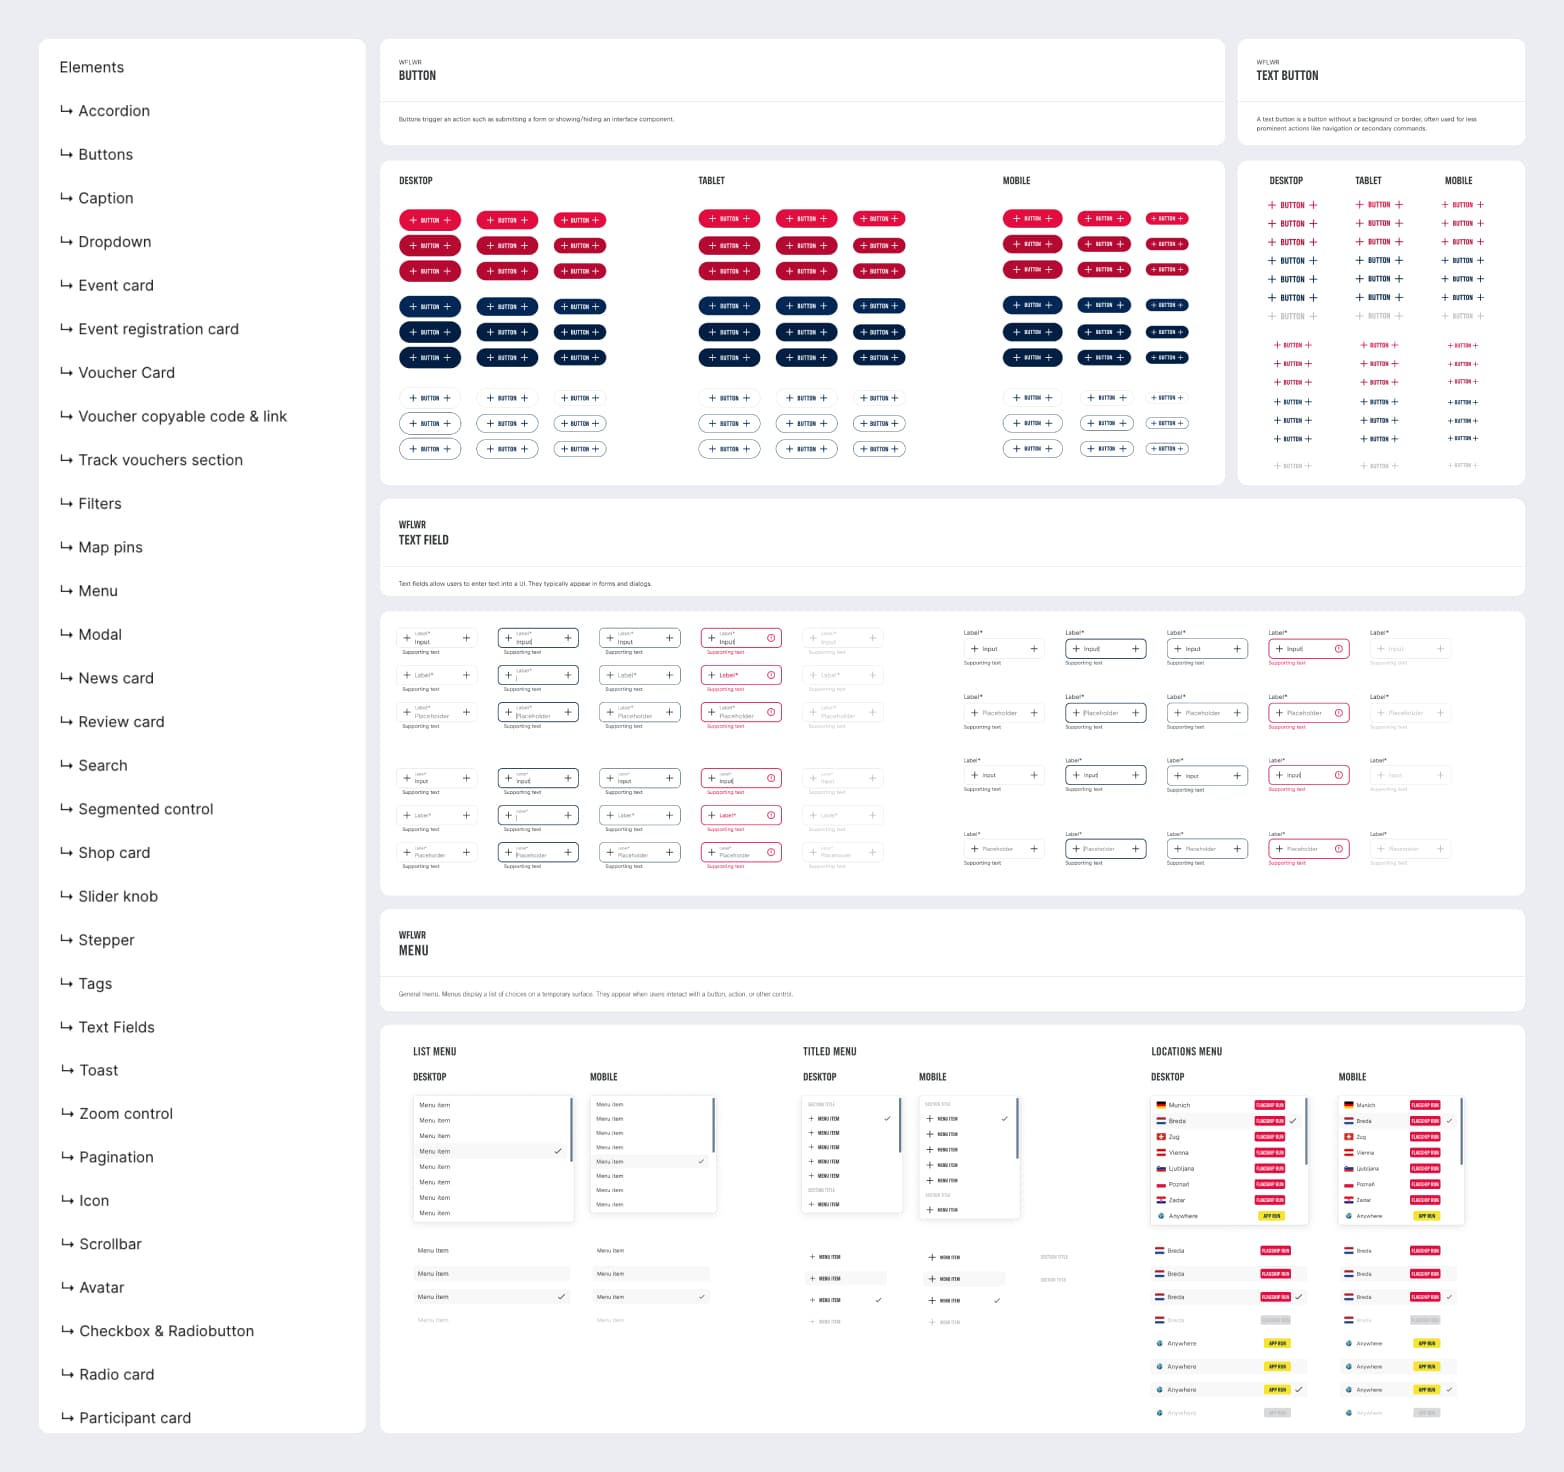Click the Slovenian flag beside Ljubljana in desktop locations menu

coord(1161,1168)
